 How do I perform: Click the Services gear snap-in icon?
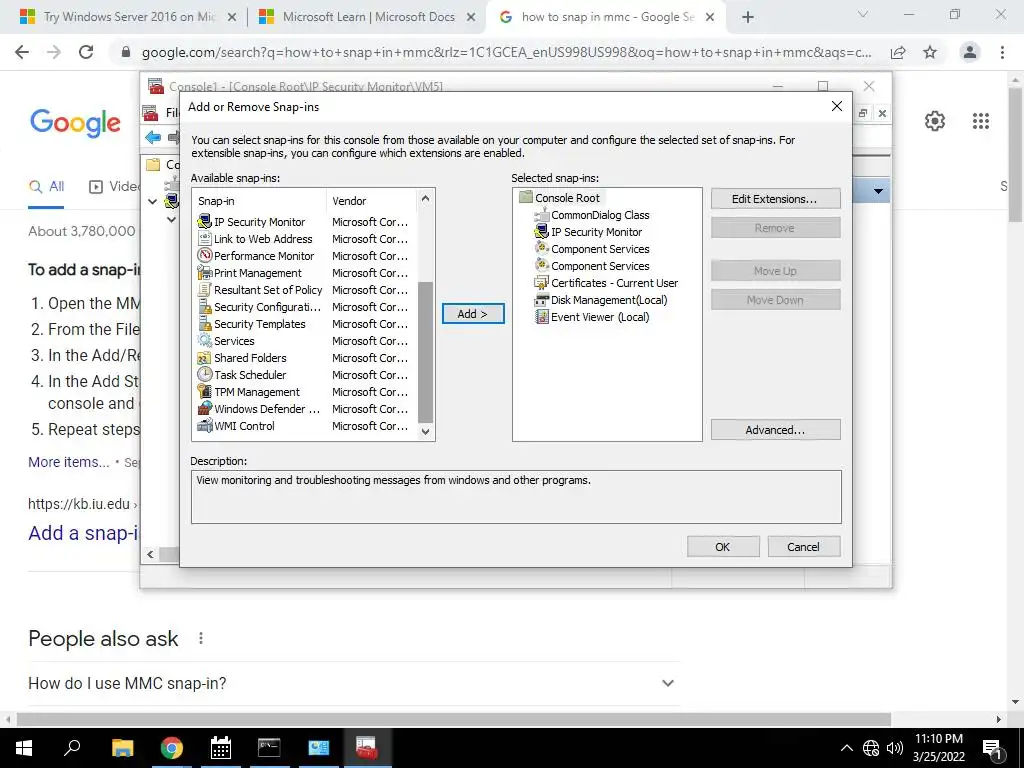pyautogui.click(x=204, y=341)
